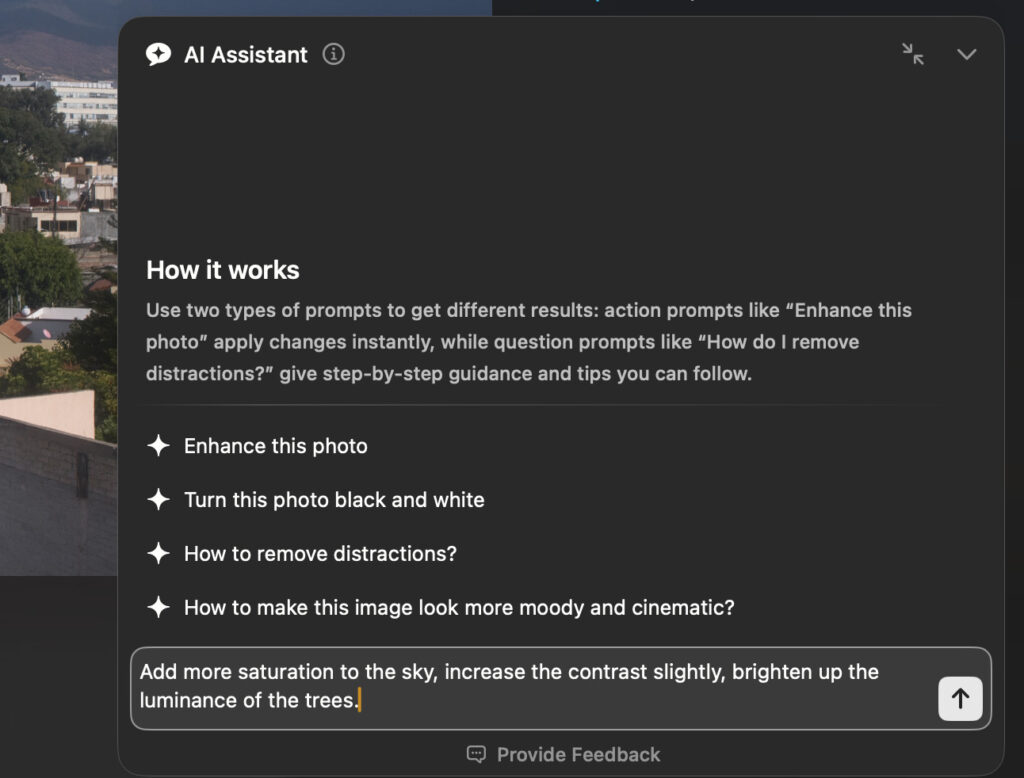Click the sparkle icon beside "Turn this photo black and white"
1024x778 pixels.
click(x=159, y=500)
